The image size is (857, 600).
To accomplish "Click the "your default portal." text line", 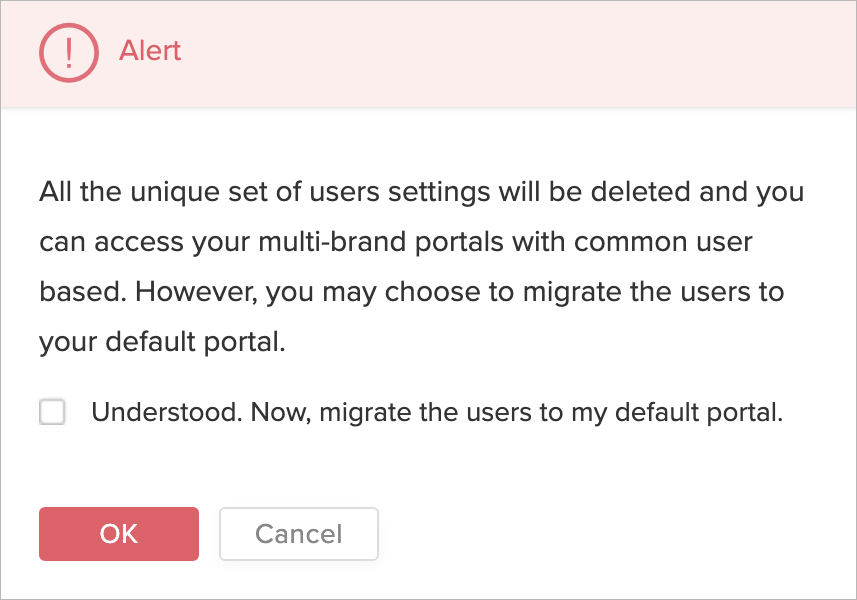I will tap(162, 342).
